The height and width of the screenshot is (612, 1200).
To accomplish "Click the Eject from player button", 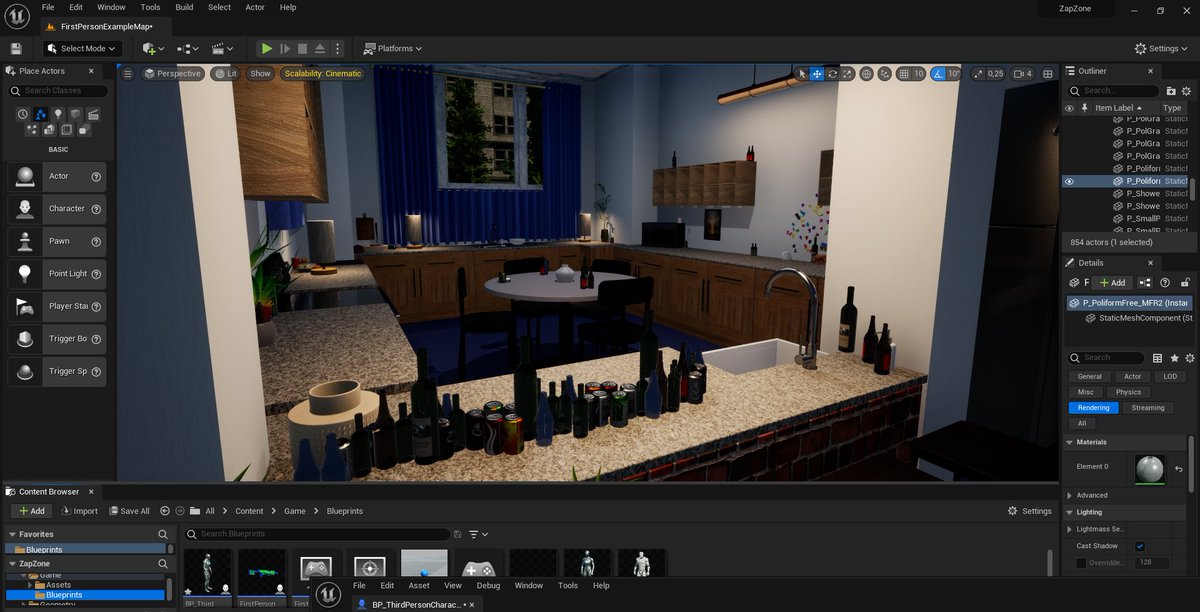I will pos(319,48).
